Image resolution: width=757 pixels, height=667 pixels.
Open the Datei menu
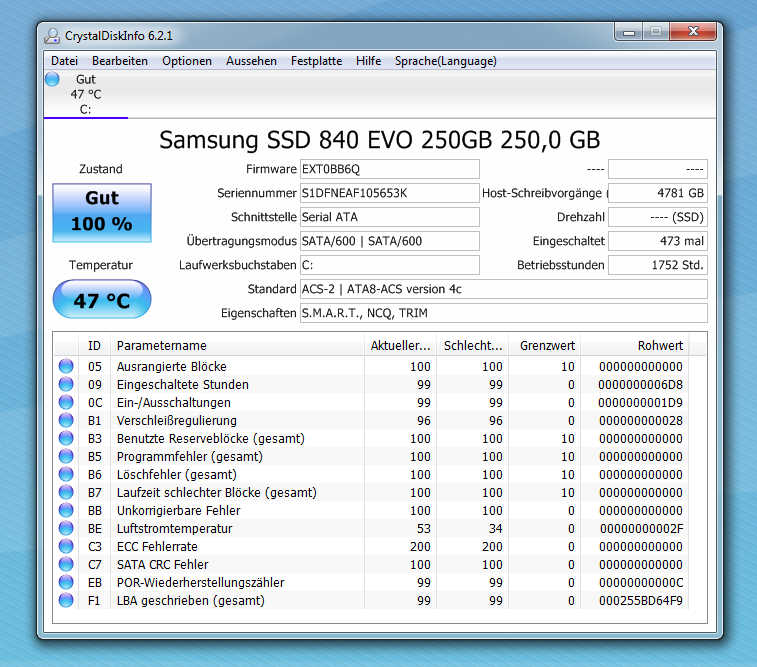(64, 61)
